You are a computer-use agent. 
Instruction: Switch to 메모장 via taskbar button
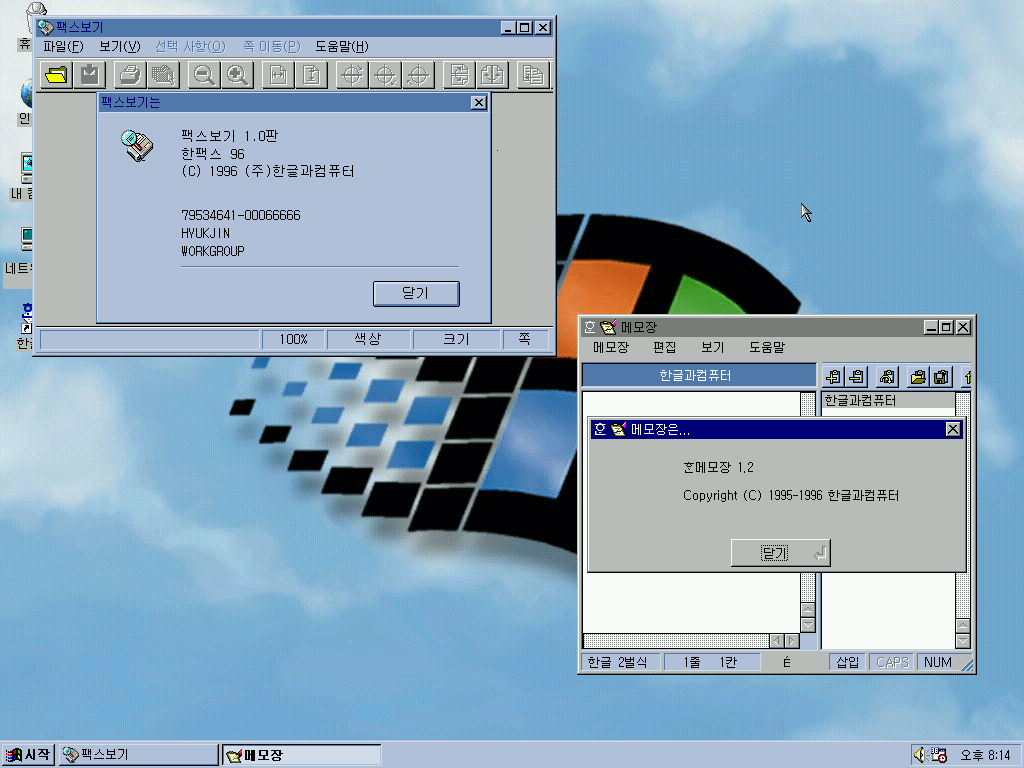[x=302, y=755]
